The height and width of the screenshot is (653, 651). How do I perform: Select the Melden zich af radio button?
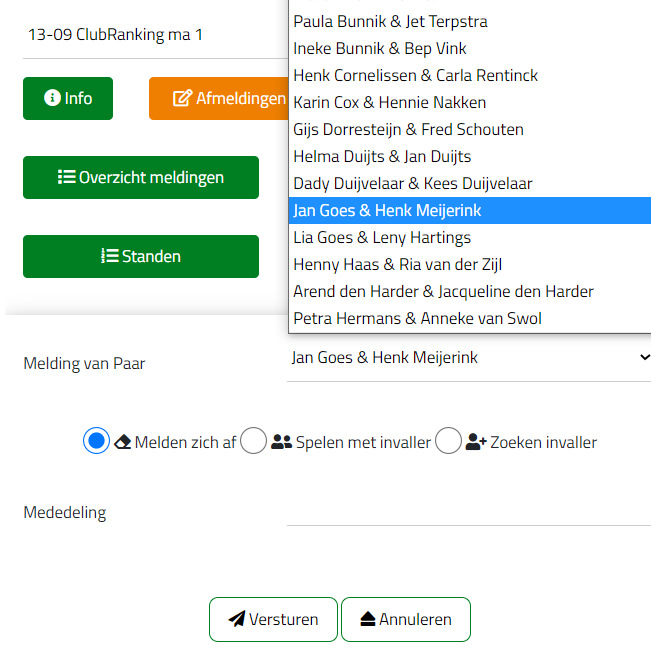[96, 441]
